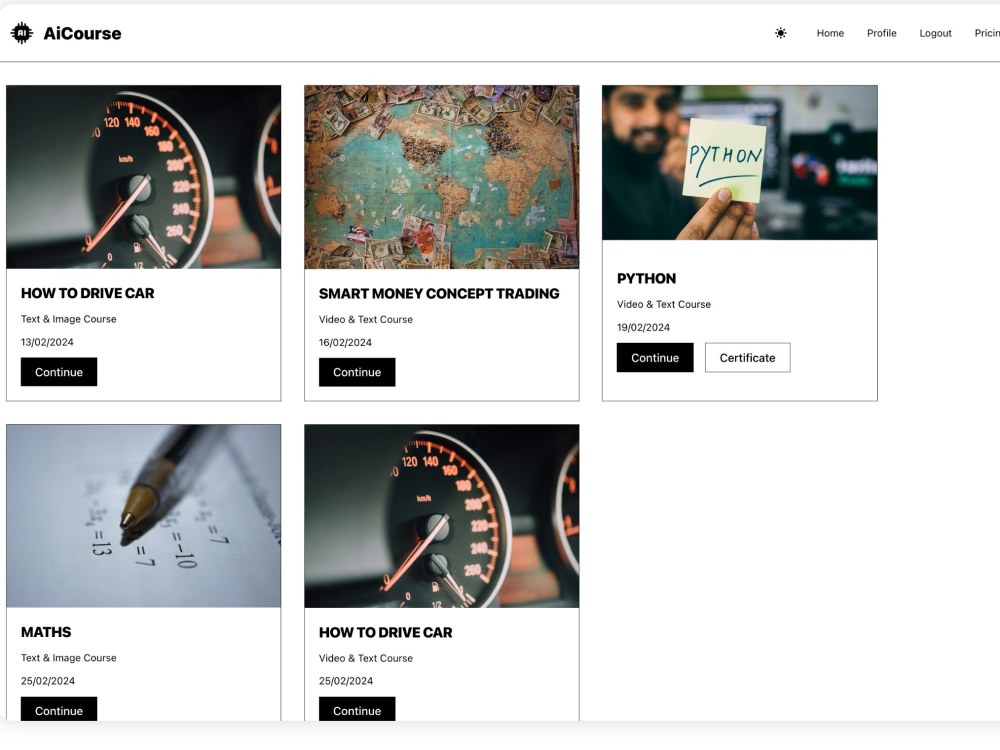Click the AiCourse brand name
This screenshot has width=1000, height=750.
coord(82,33)
